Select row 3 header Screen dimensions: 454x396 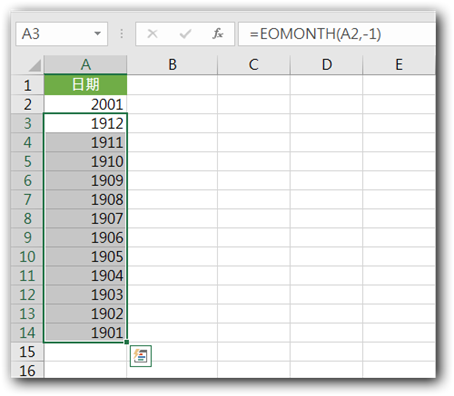pyautogui.click(x=27, y=123)
